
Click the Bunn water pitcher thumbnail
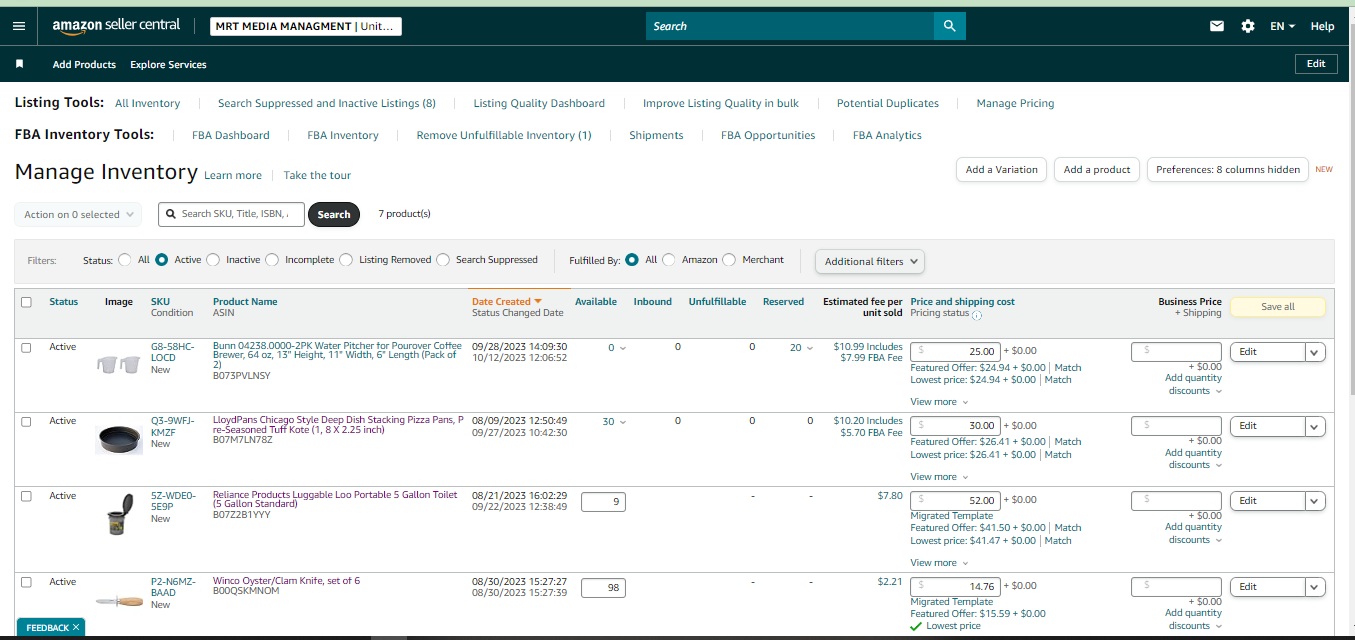(x=118, y=364)
